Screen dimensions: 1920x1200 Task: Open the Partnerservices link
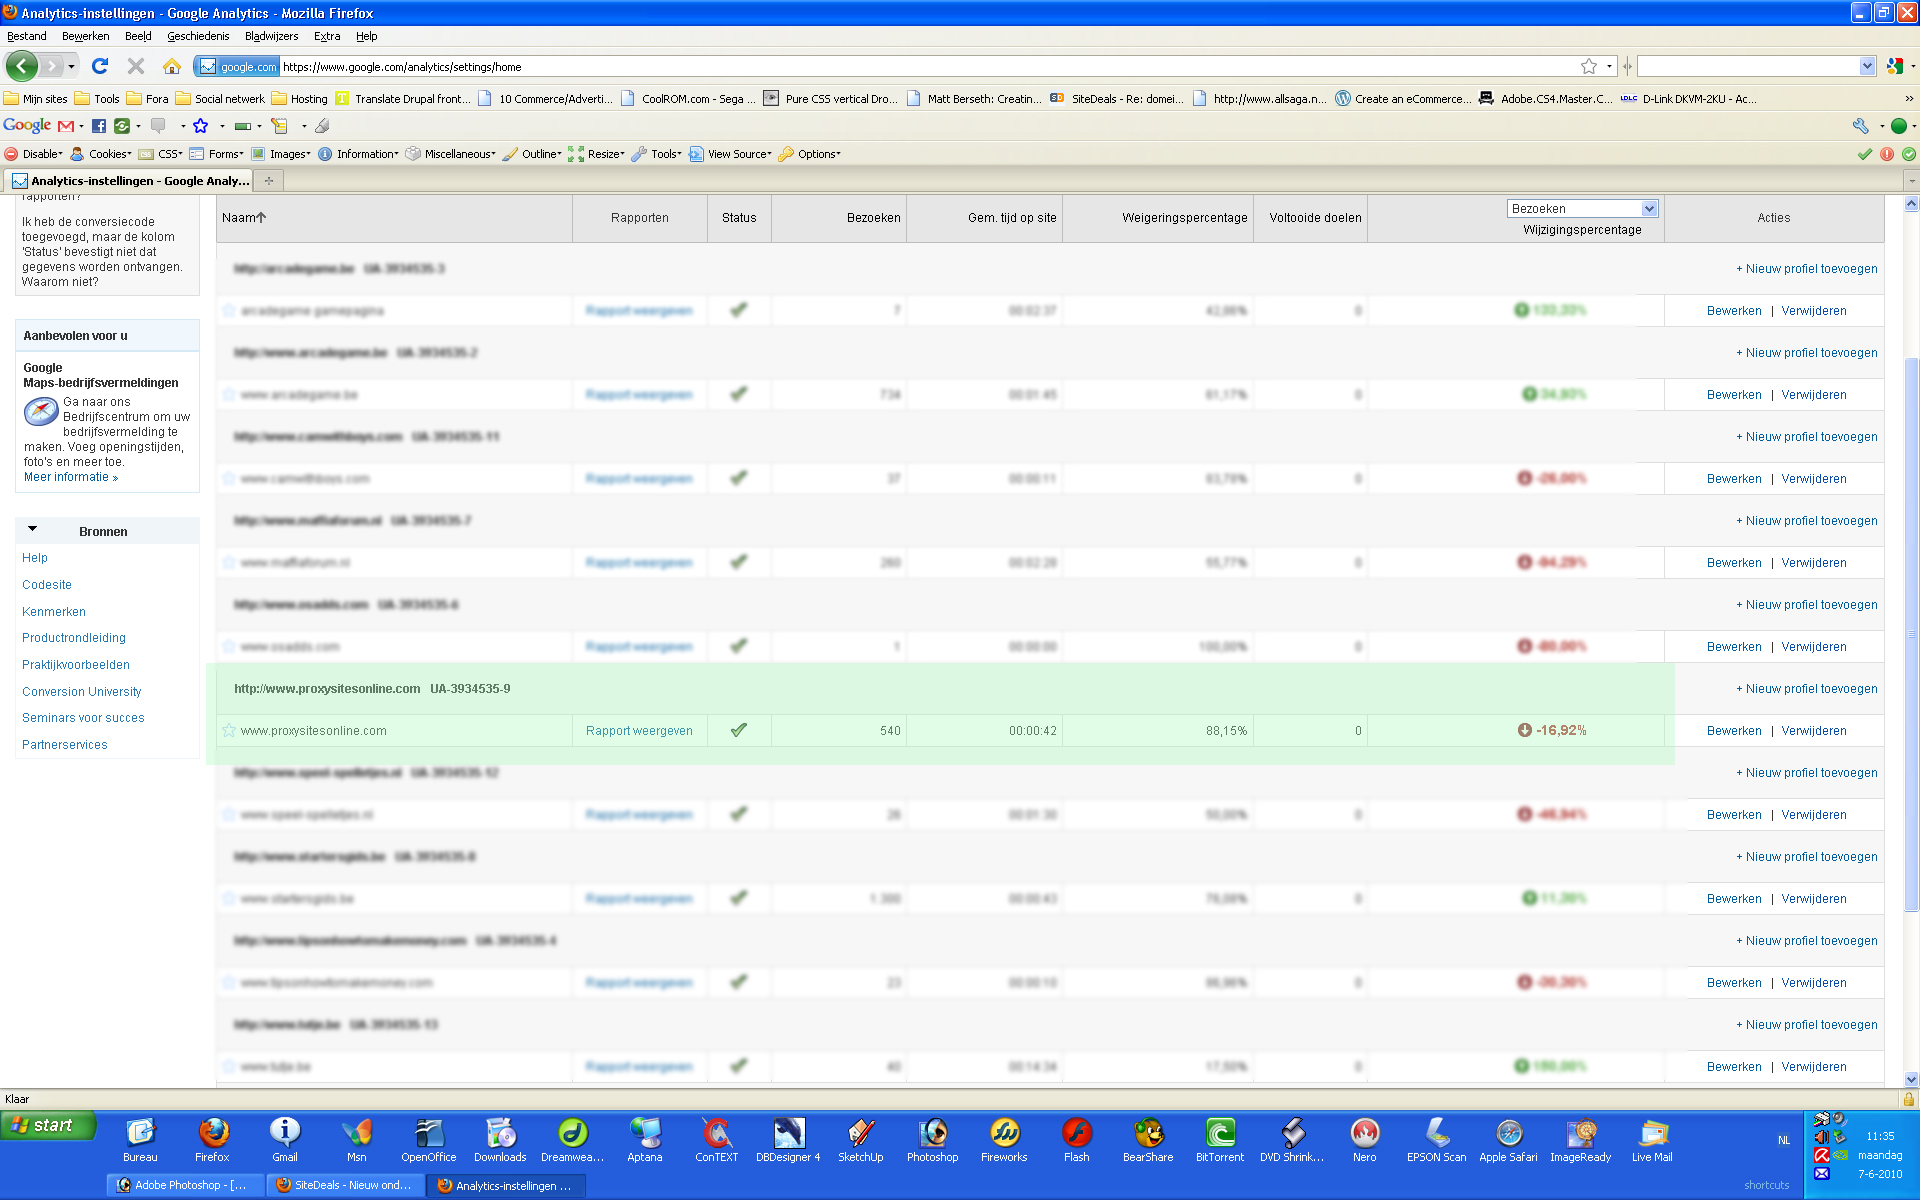pos(65,745)
